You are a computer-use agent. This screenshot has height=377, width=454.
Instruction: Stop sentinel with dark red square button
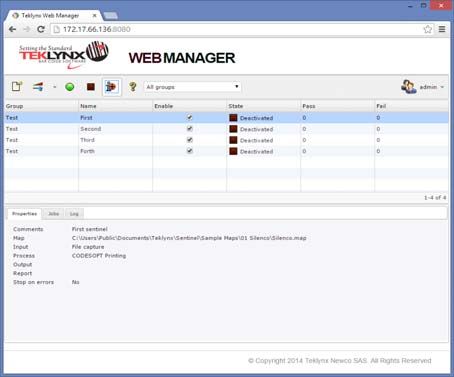coord(91,87)
